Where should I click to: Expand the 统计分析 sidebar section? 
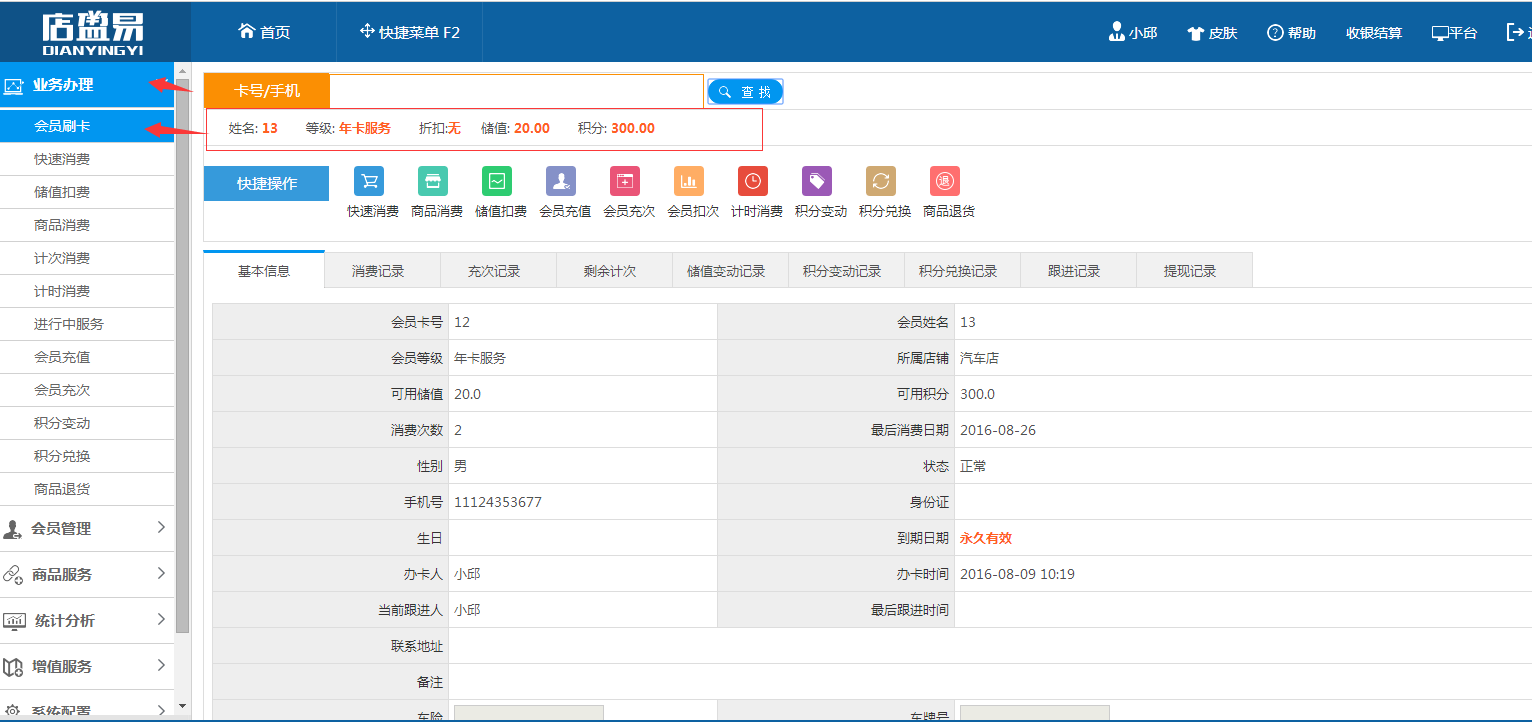[87, 620]
